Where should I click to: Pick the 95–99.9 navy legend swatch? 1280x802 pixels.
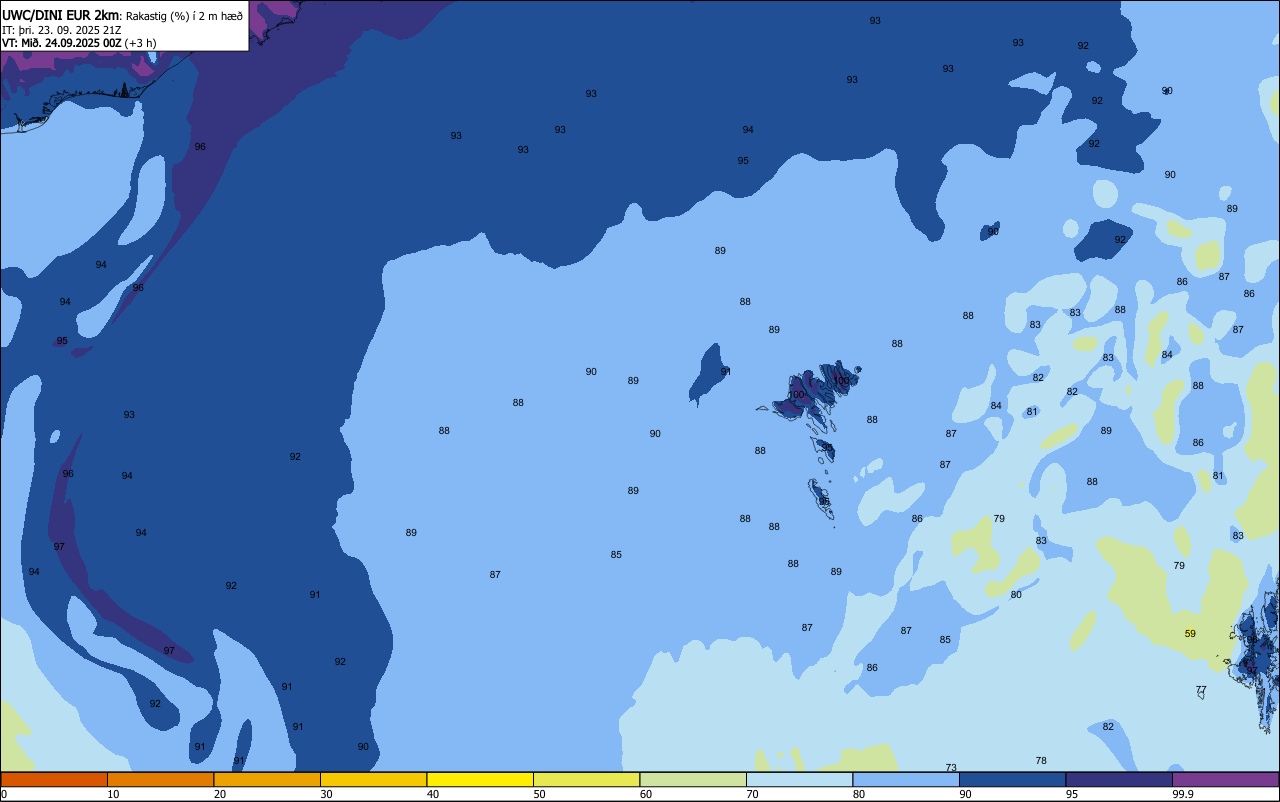(x=1119, y=779)
